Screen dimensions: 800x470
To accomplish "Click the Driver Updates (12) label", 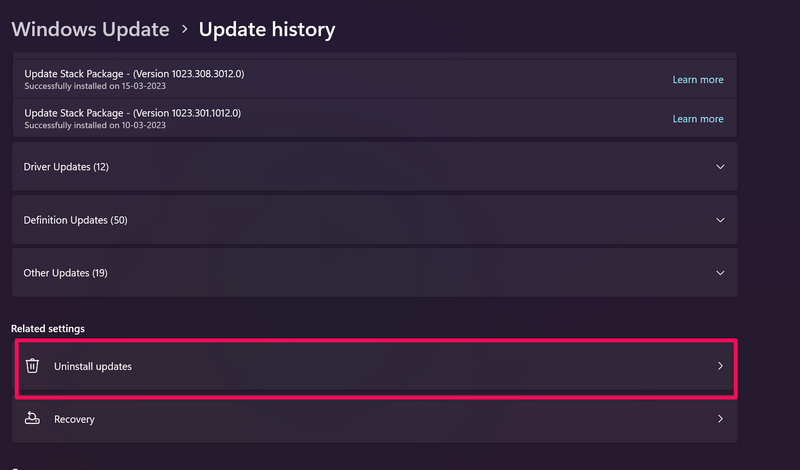I will coord(66,167).
